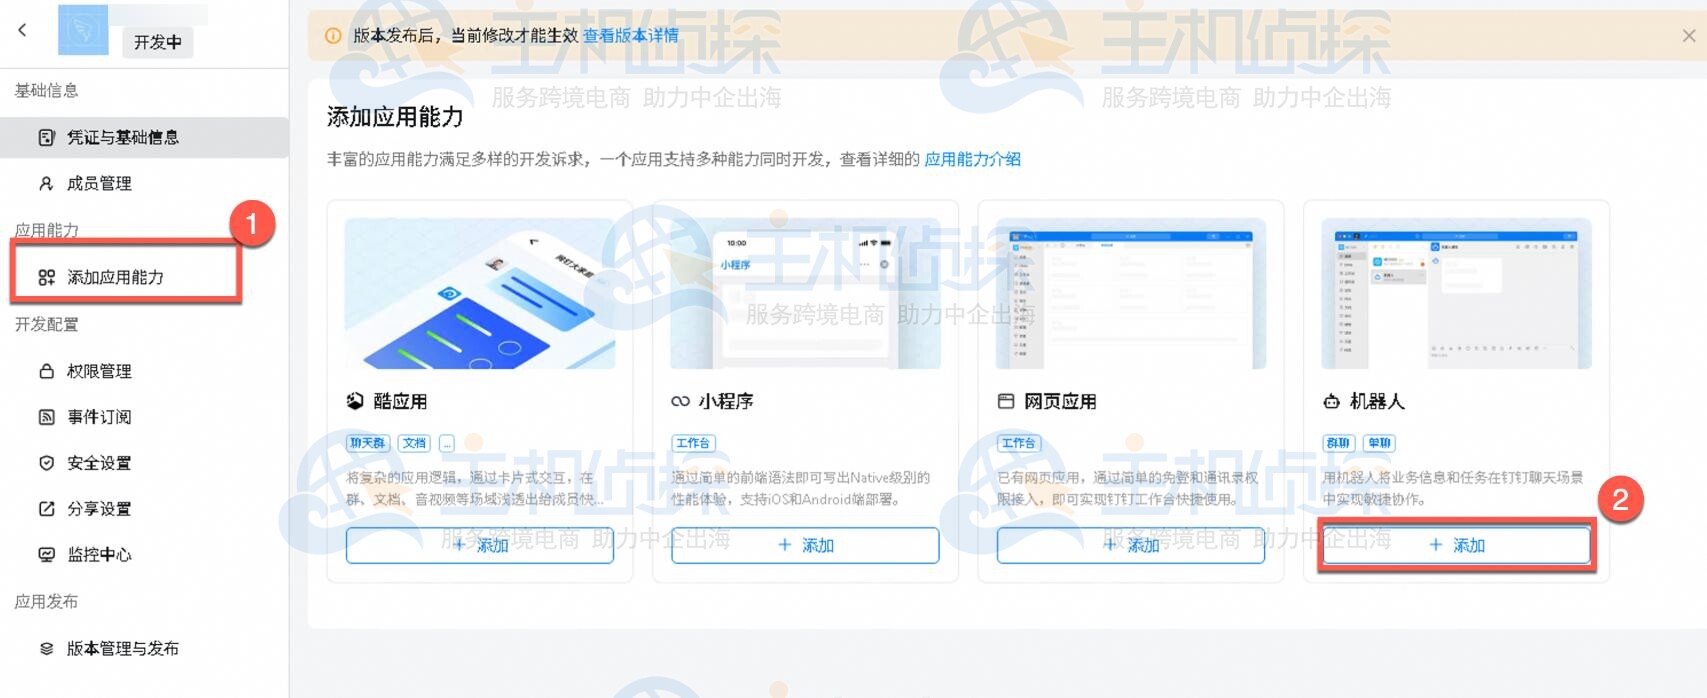This screenshot has height=698, width=1707.
Task: Click the 文档 tag on 酷应用
Action: point(414,443)
